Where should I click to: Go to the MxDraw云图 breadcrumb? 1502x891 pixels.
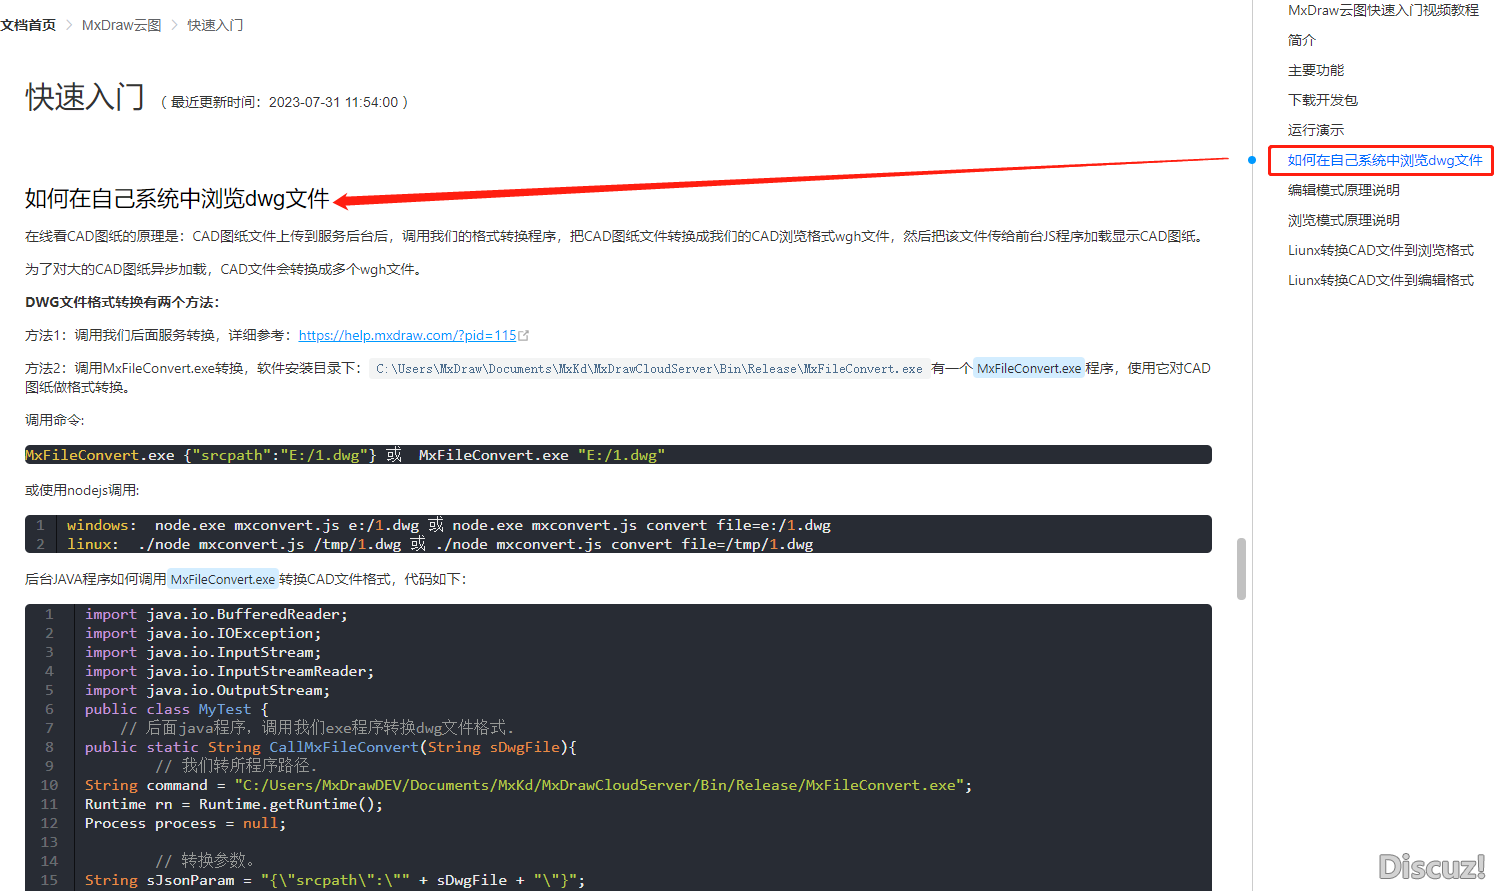click(121, 25)
